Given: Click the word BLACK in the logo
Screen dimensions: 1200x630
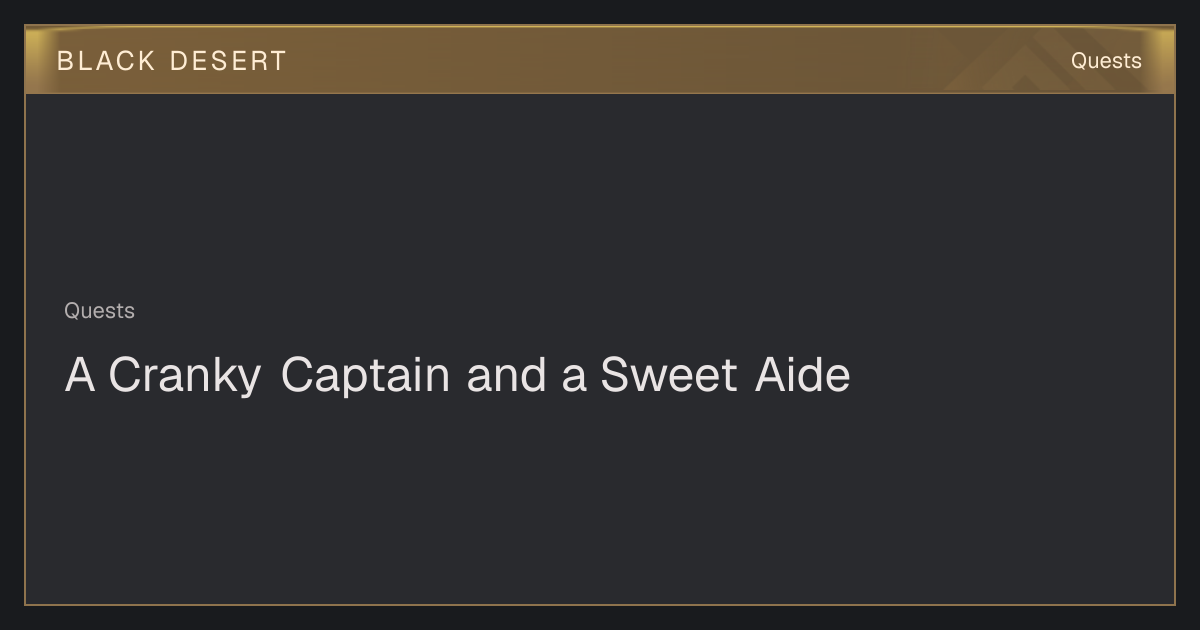Looking at the screenshot, I should 106,61.
